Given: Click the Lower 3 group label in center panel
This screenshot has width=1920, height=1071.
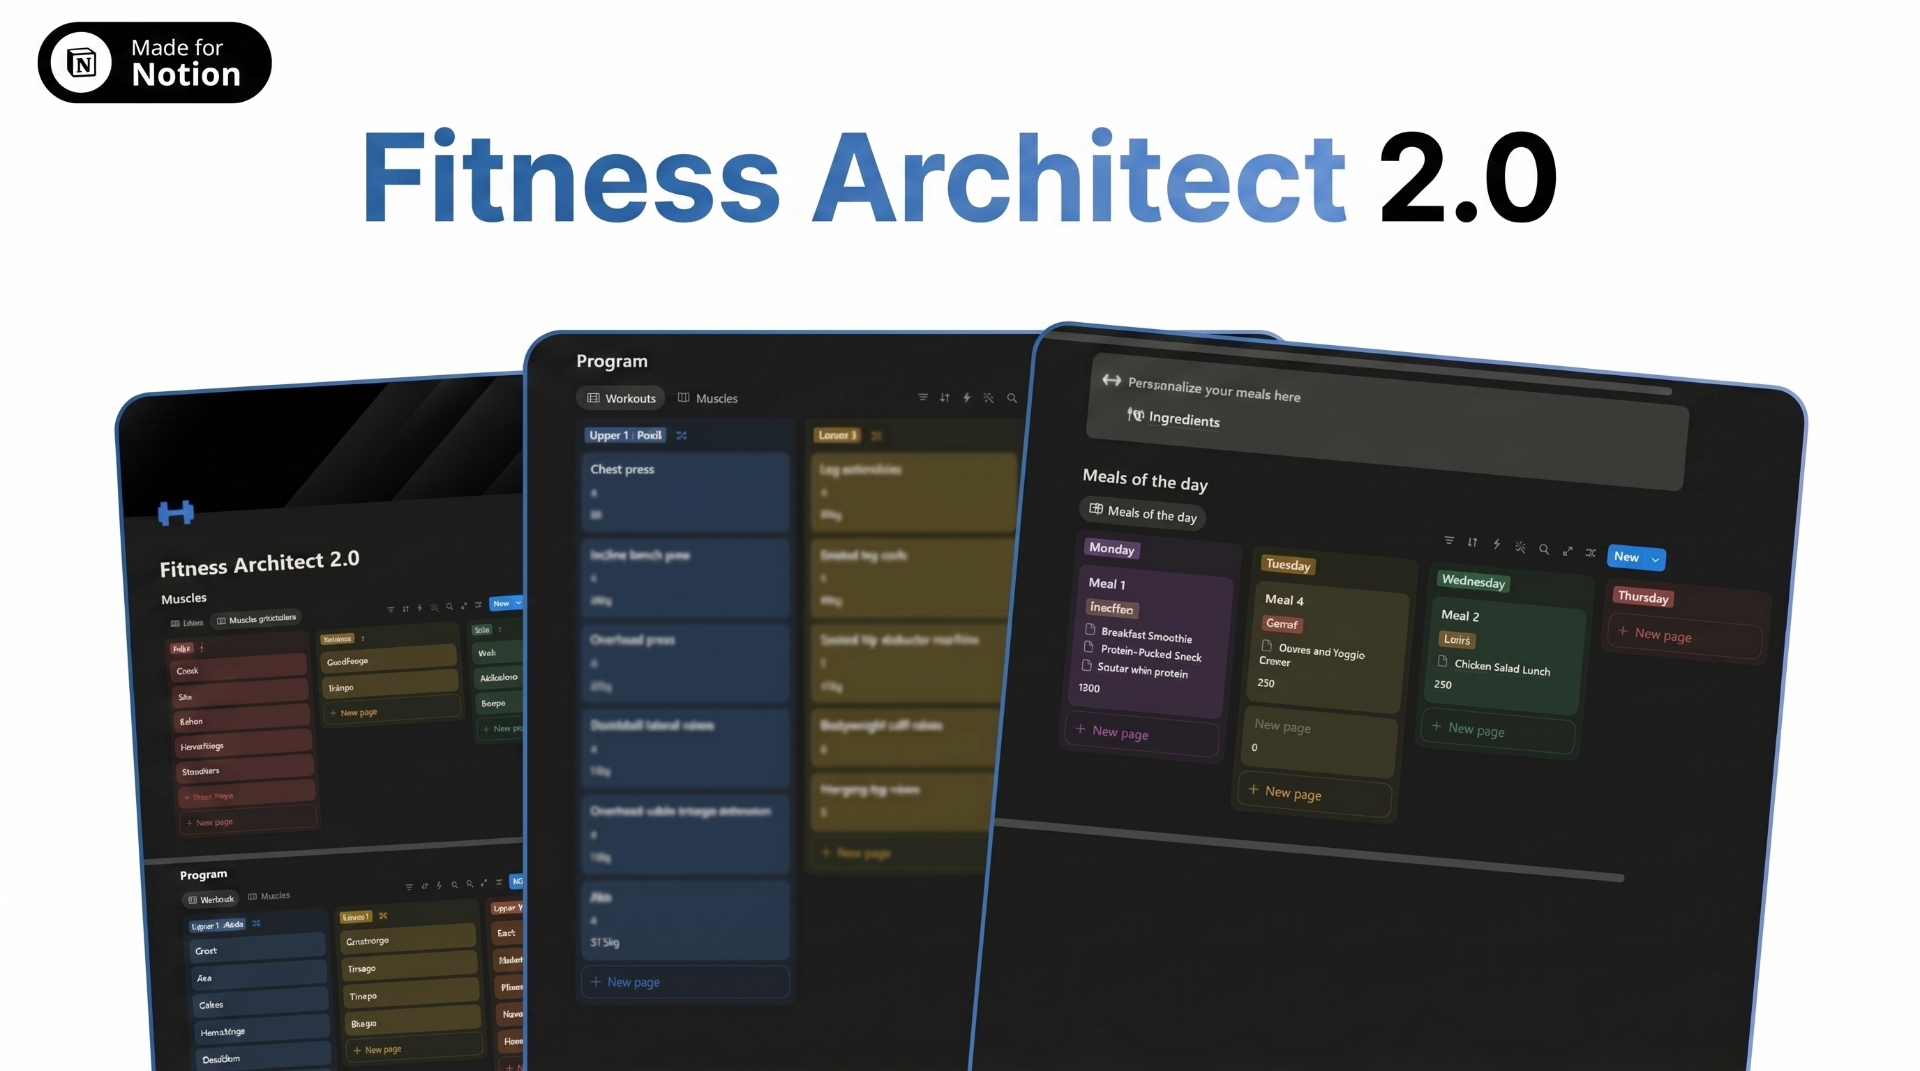Looking at the screenshot, I should pyautogui.click(x=837, y=435).
